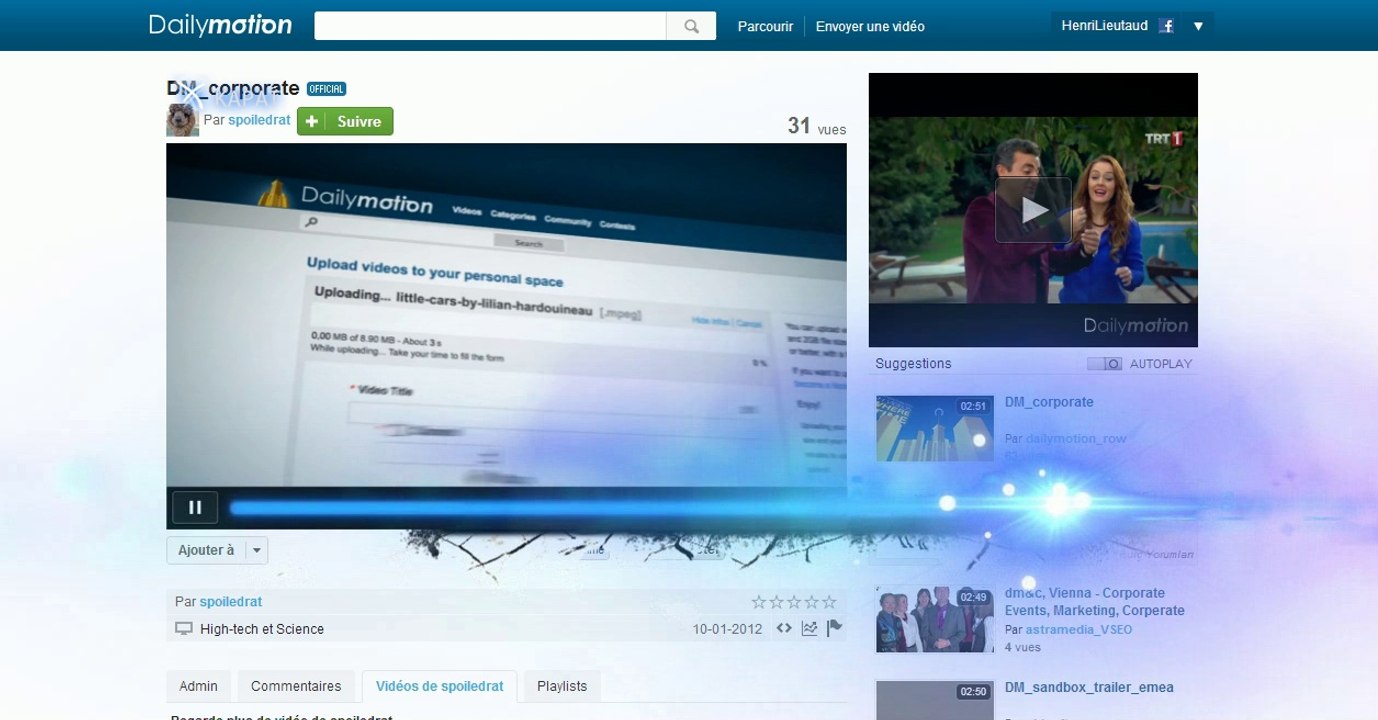1378x720 pixels.
Task: Rate video with the fifth star
Action: pos(829,602)
